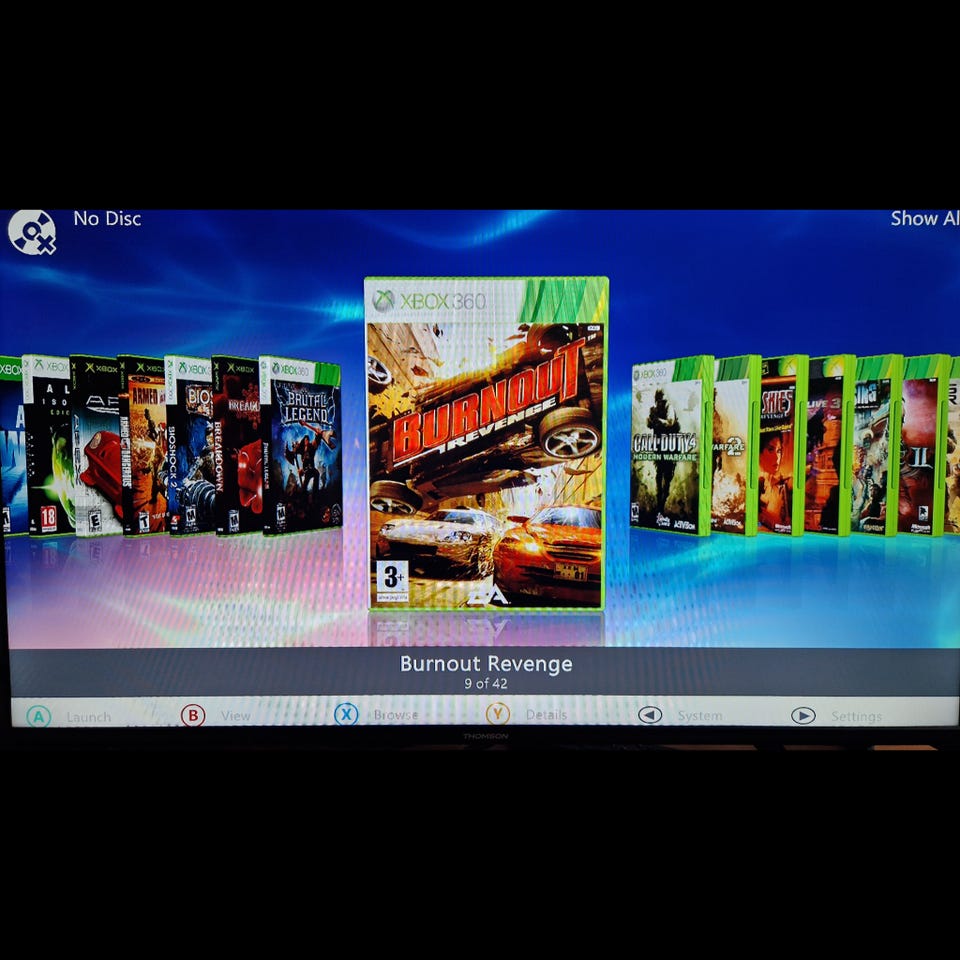Click the green A Launch icon
Screen dimensions: 960x960
(x=39, y=716)
